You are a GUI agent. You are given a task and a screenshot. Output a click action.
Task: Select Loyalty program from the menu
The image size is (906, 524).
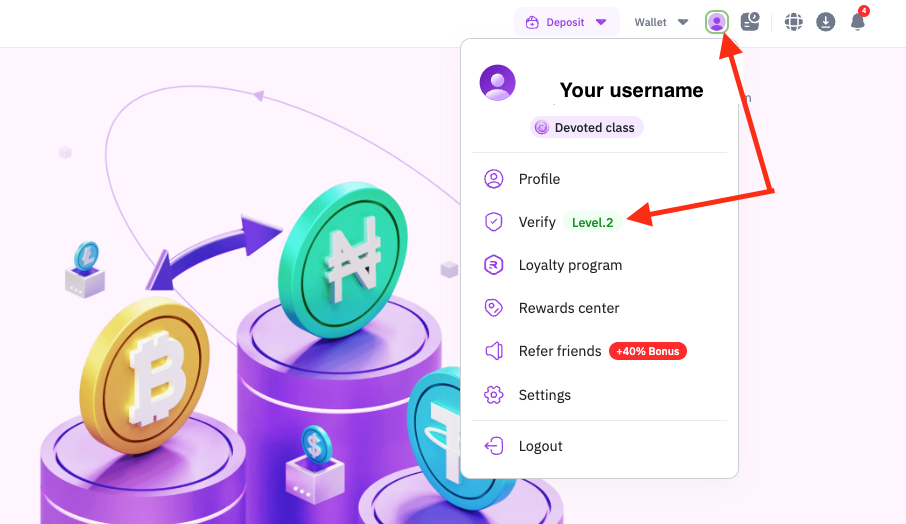(570, 265)
